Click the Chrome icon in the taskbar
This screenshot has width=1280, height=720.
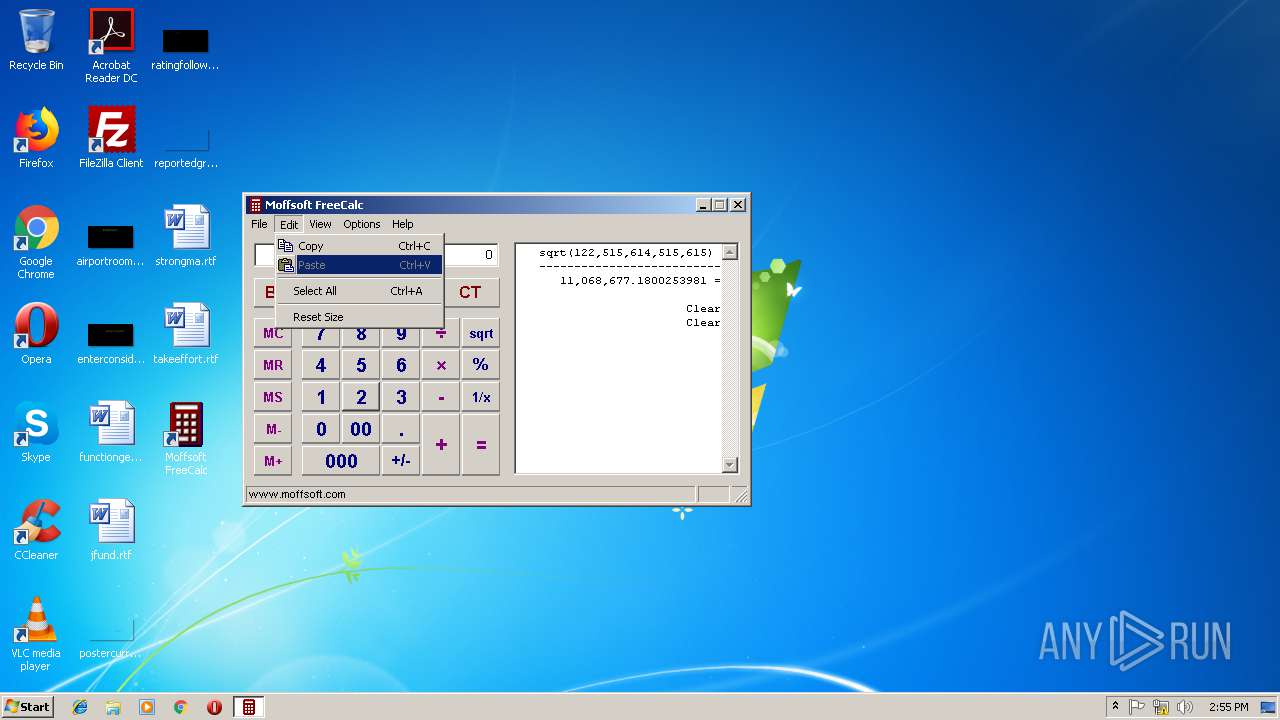[181, 707]
